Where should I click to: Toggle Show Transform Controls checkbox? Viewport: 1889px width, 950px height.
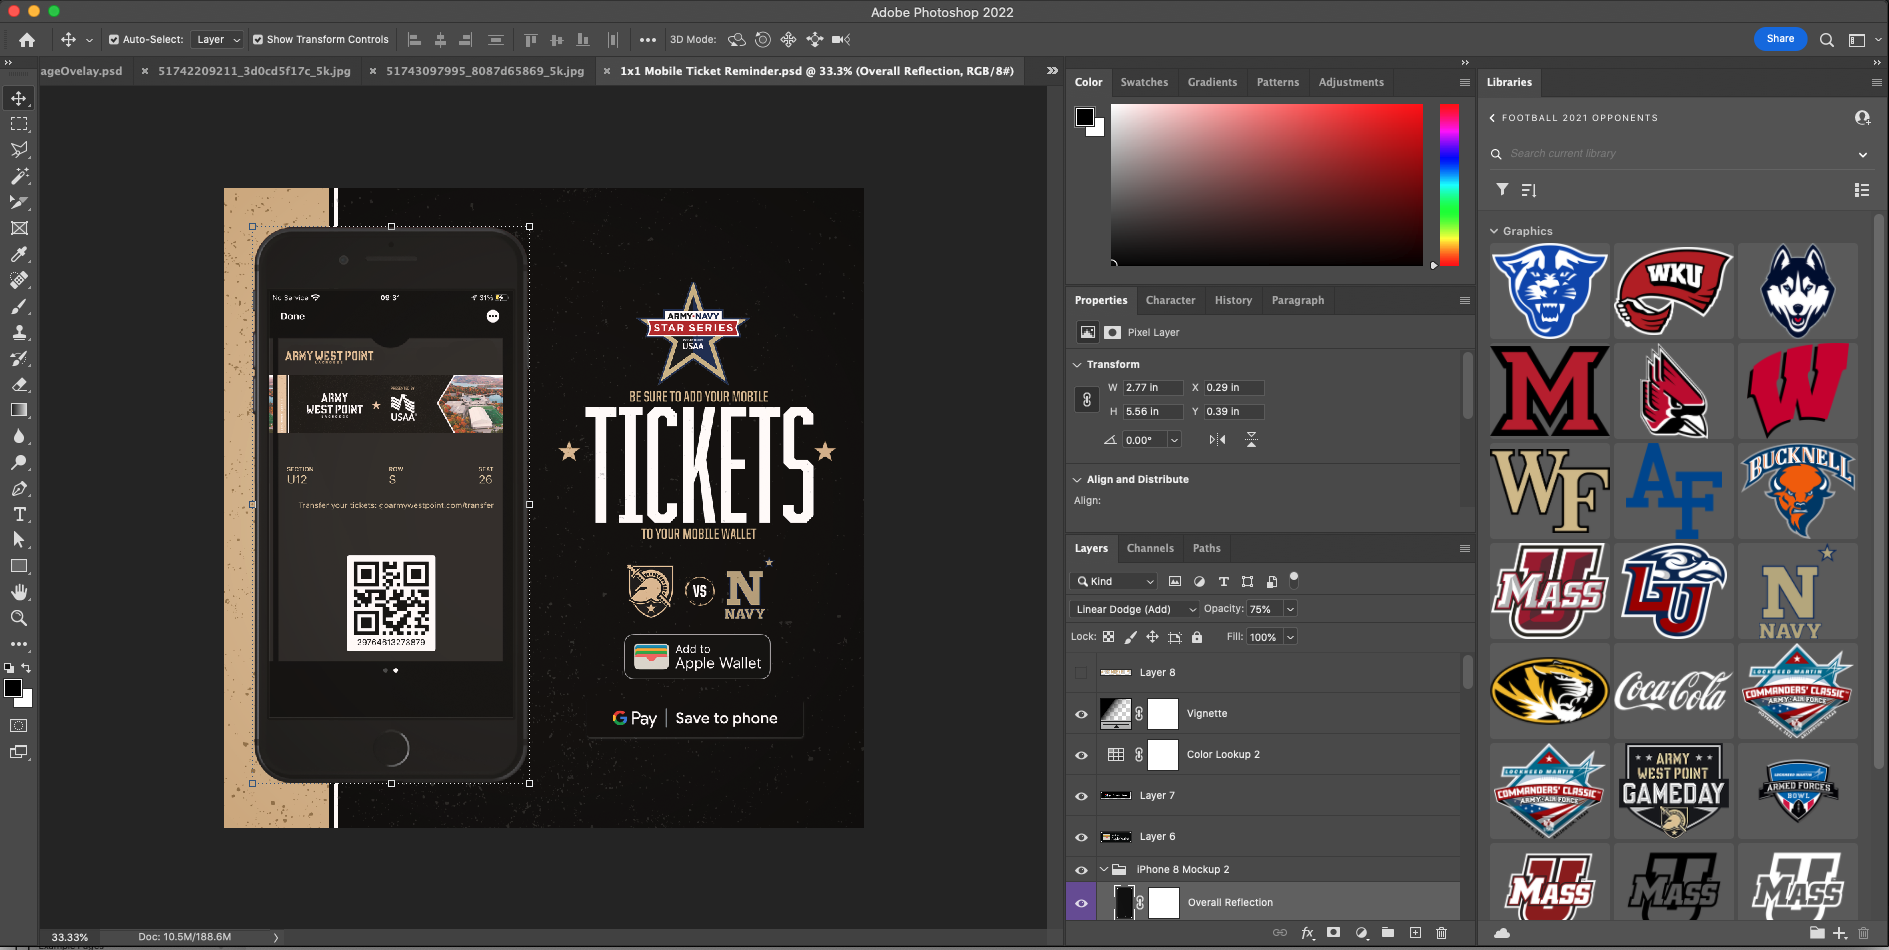coord(258,40)
